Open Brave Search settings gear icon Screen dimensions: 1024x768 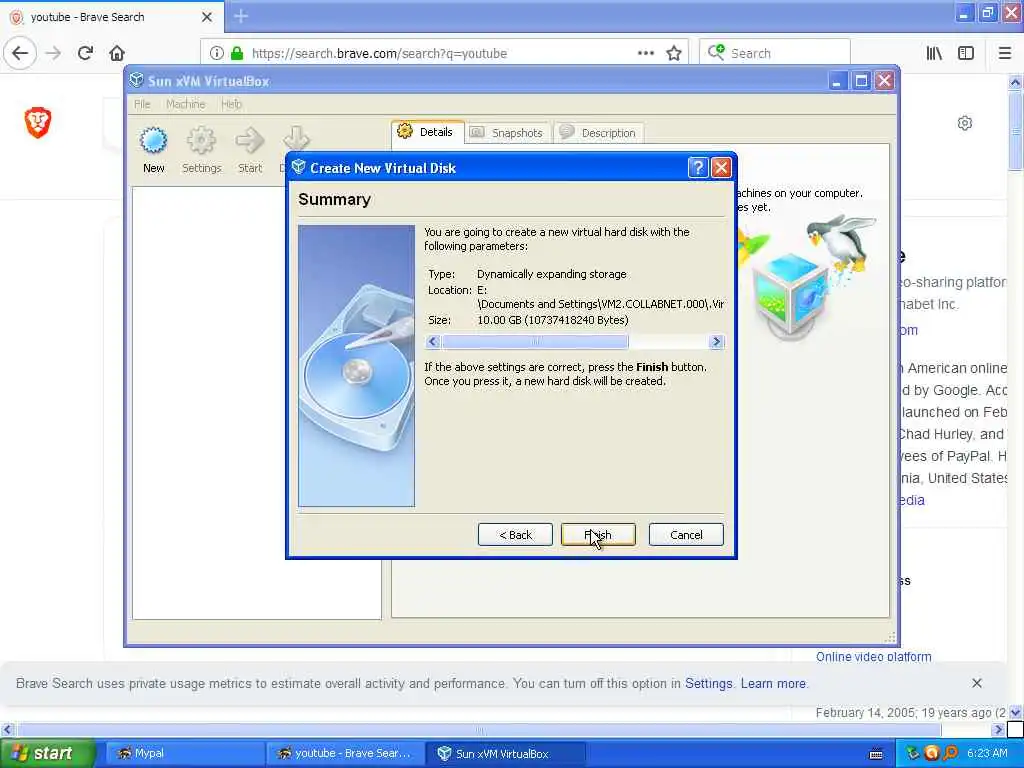(965, 123)
